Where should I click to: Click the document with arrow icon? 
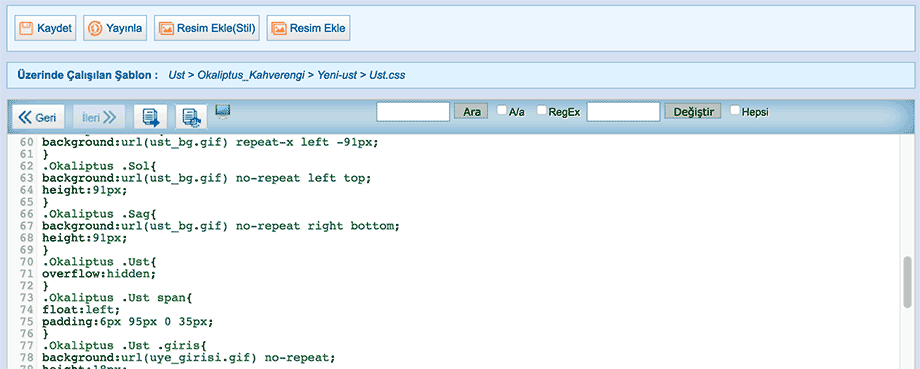pyautogui.click(x=151, y=117)
